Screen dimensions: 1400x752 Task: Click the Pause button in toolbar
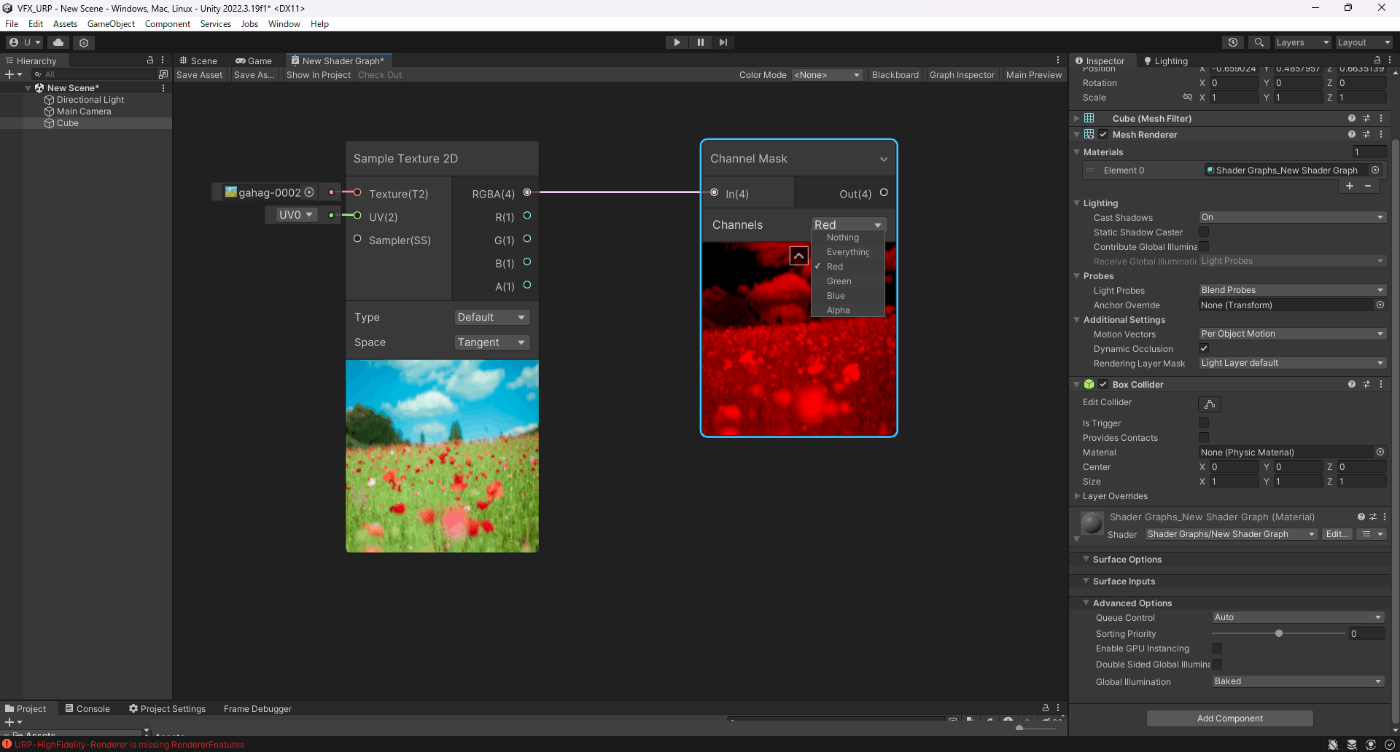(x=700, y=42)
